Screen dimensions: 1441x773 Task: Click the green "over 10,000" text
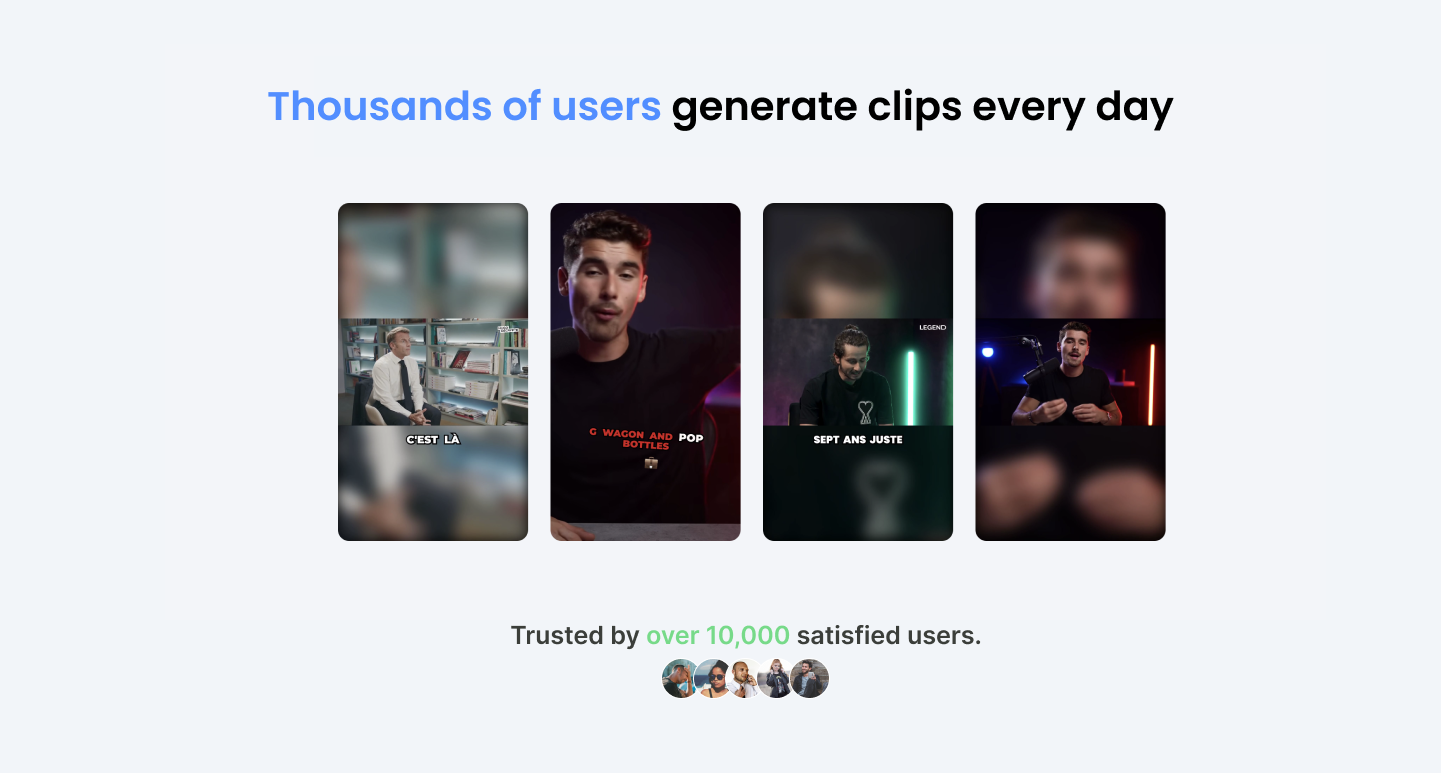(718, 635)
